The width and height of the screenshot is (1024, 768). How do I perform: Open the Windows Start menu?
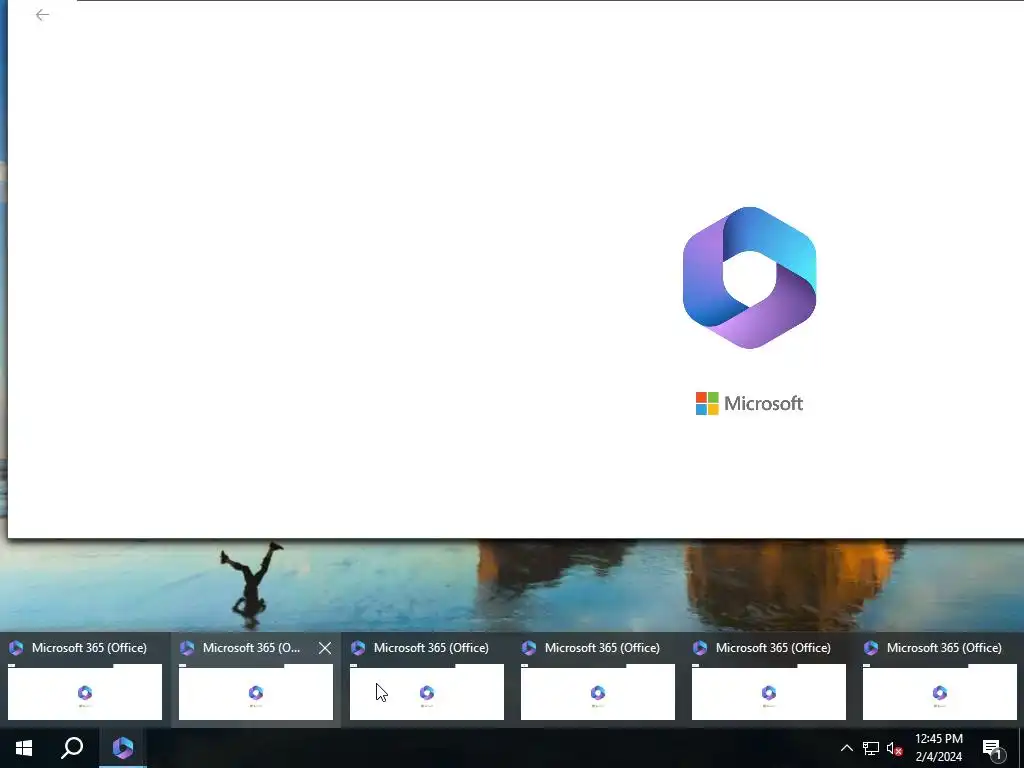click(24, 748)
